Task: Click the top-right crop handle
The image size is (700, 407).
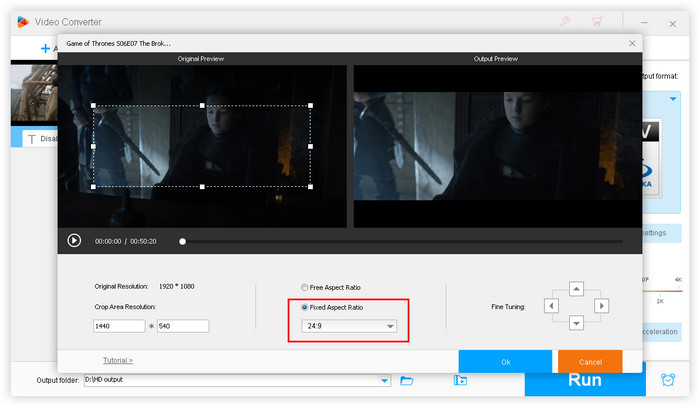Action: pyautogui.click(x=310, y=106)
